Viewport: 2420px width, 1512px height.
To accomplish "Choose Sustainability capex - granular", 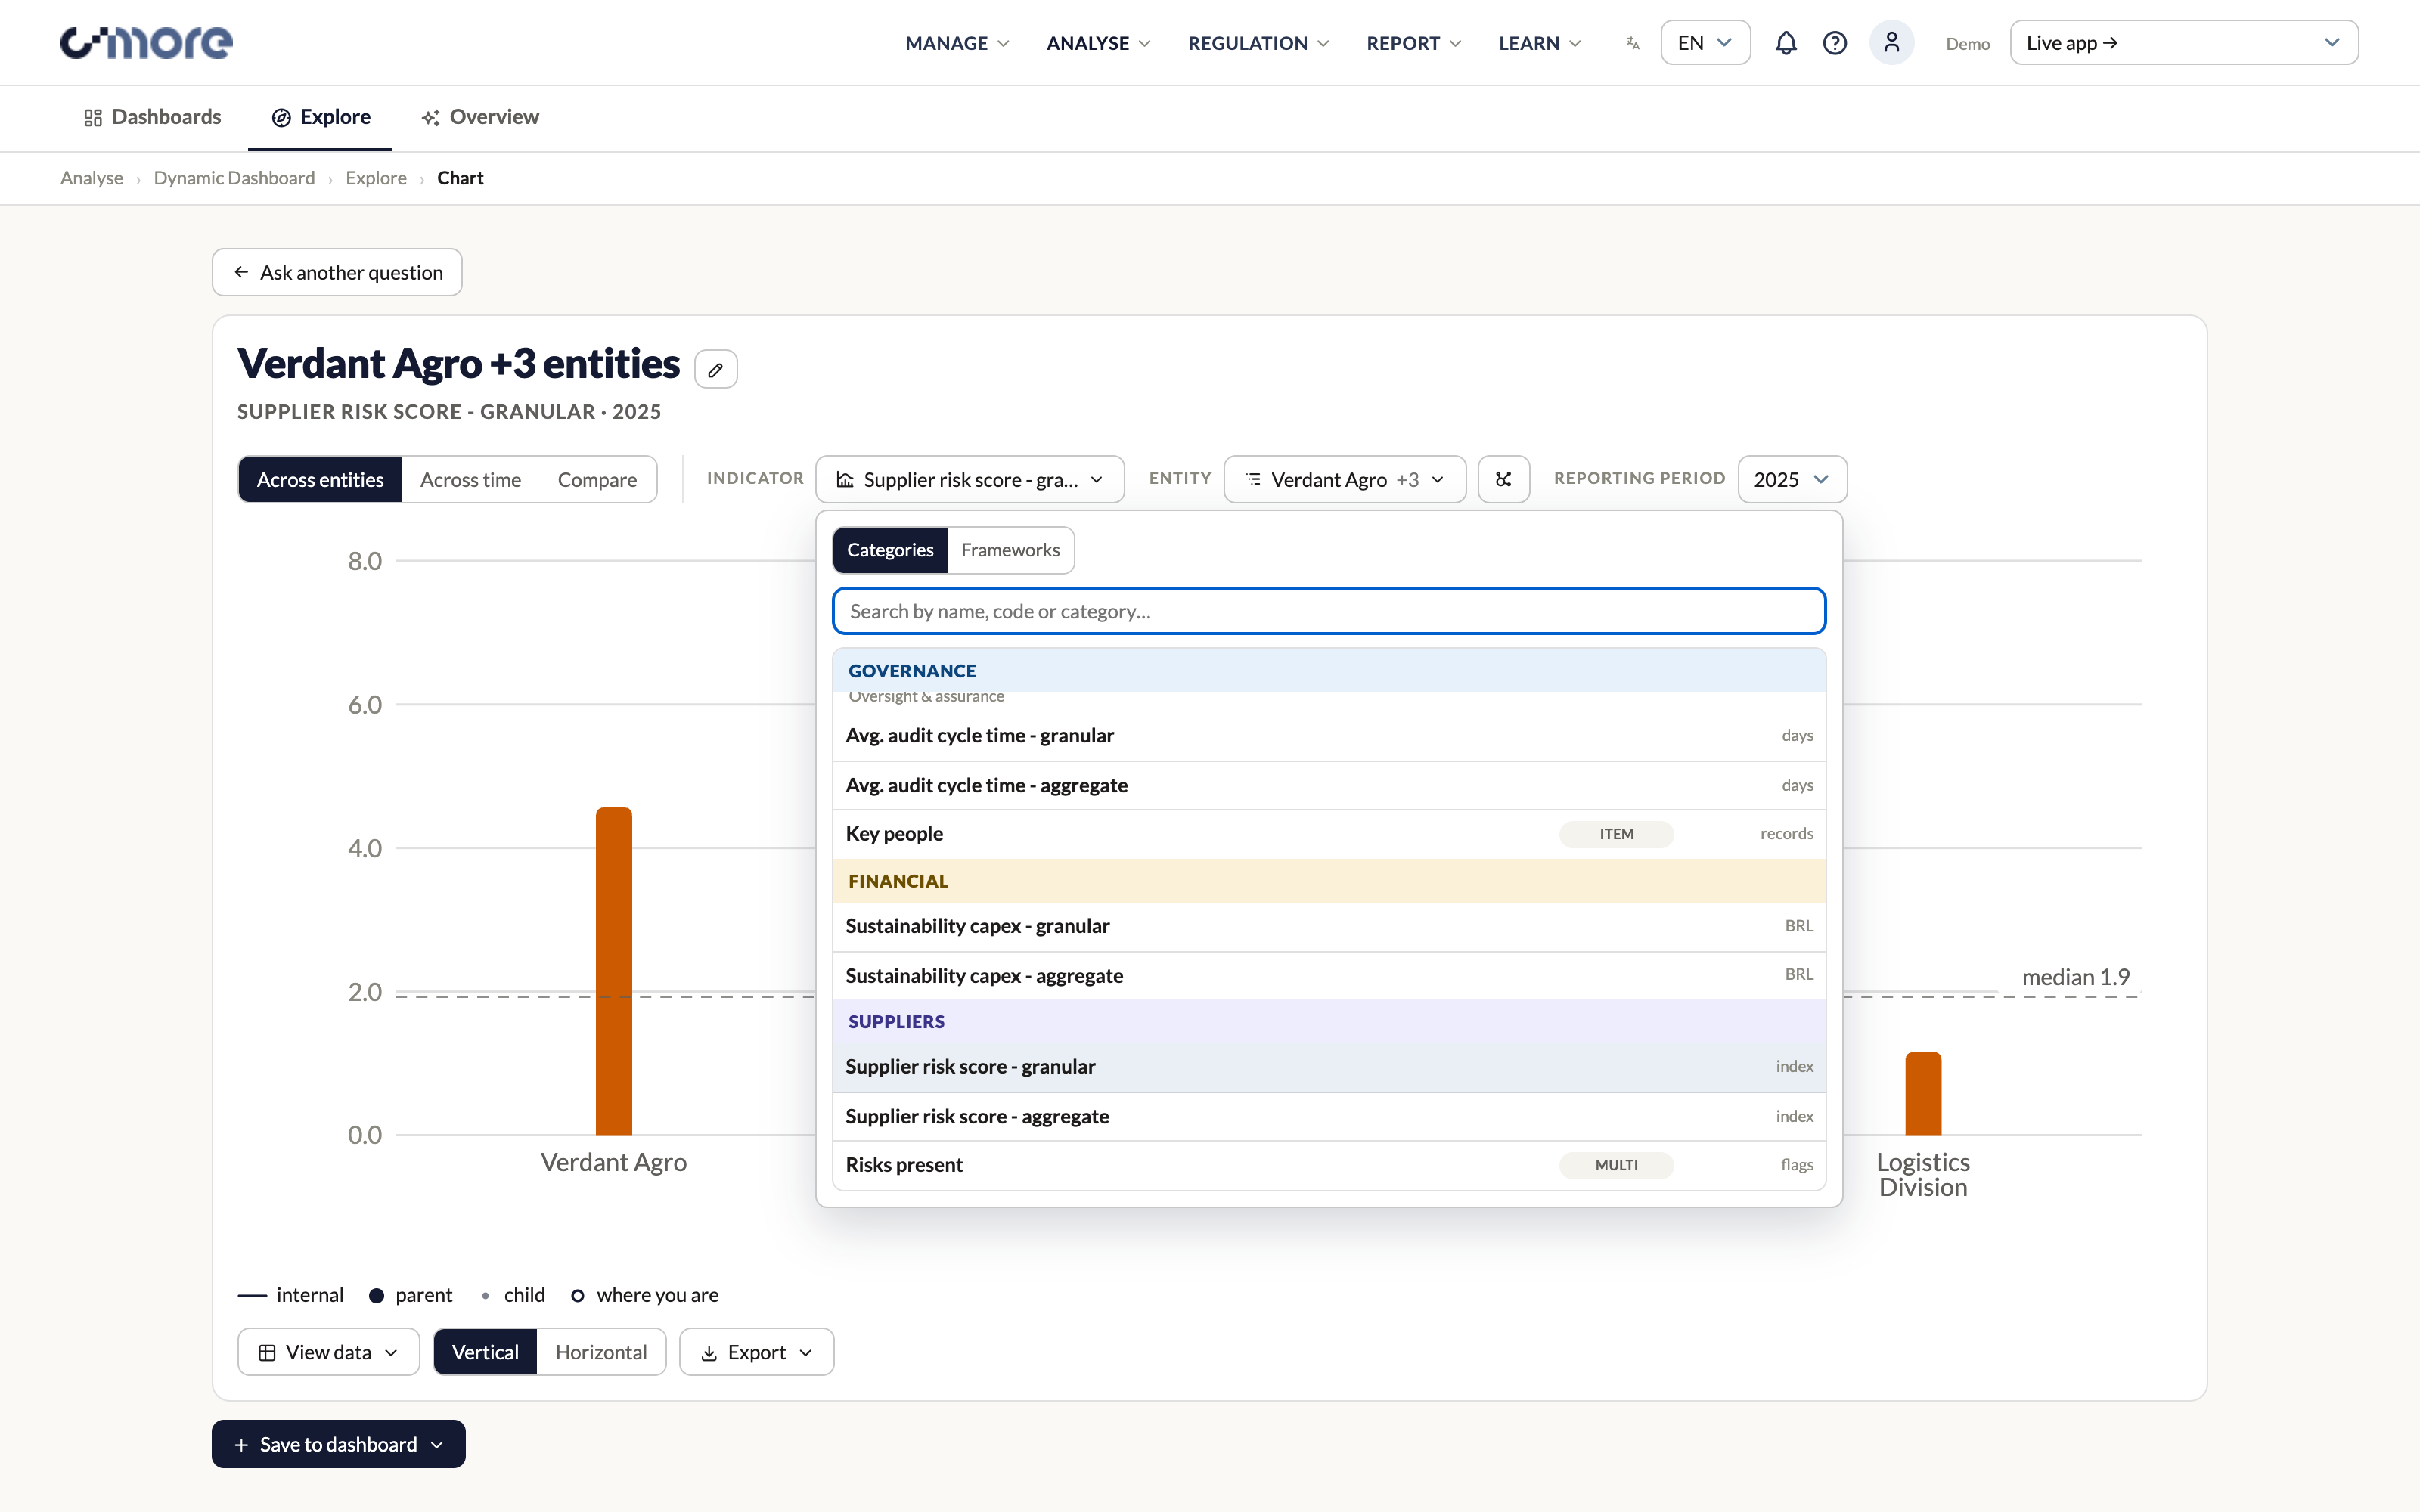I will (x=1329, y=926).
